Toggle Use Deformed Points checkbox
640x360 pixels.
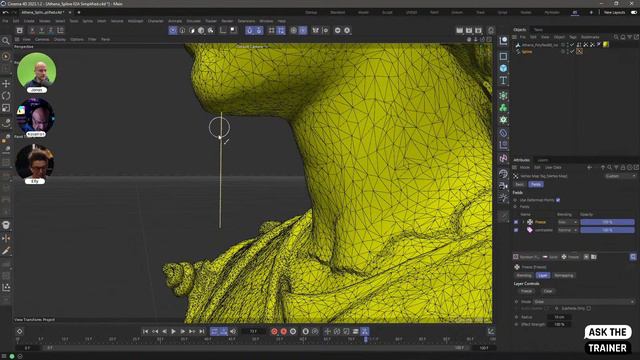coord(558,200)
